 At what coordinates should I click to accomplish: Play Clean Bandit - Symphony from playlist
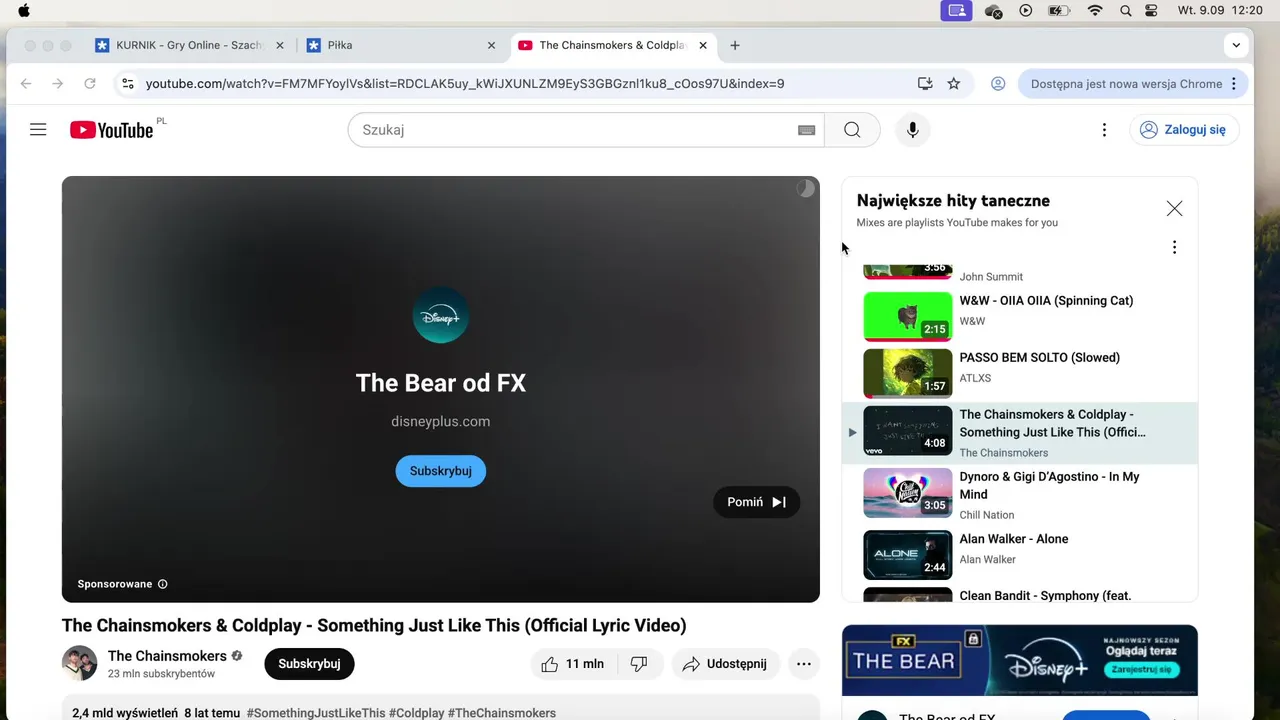tap(1020, 594)
